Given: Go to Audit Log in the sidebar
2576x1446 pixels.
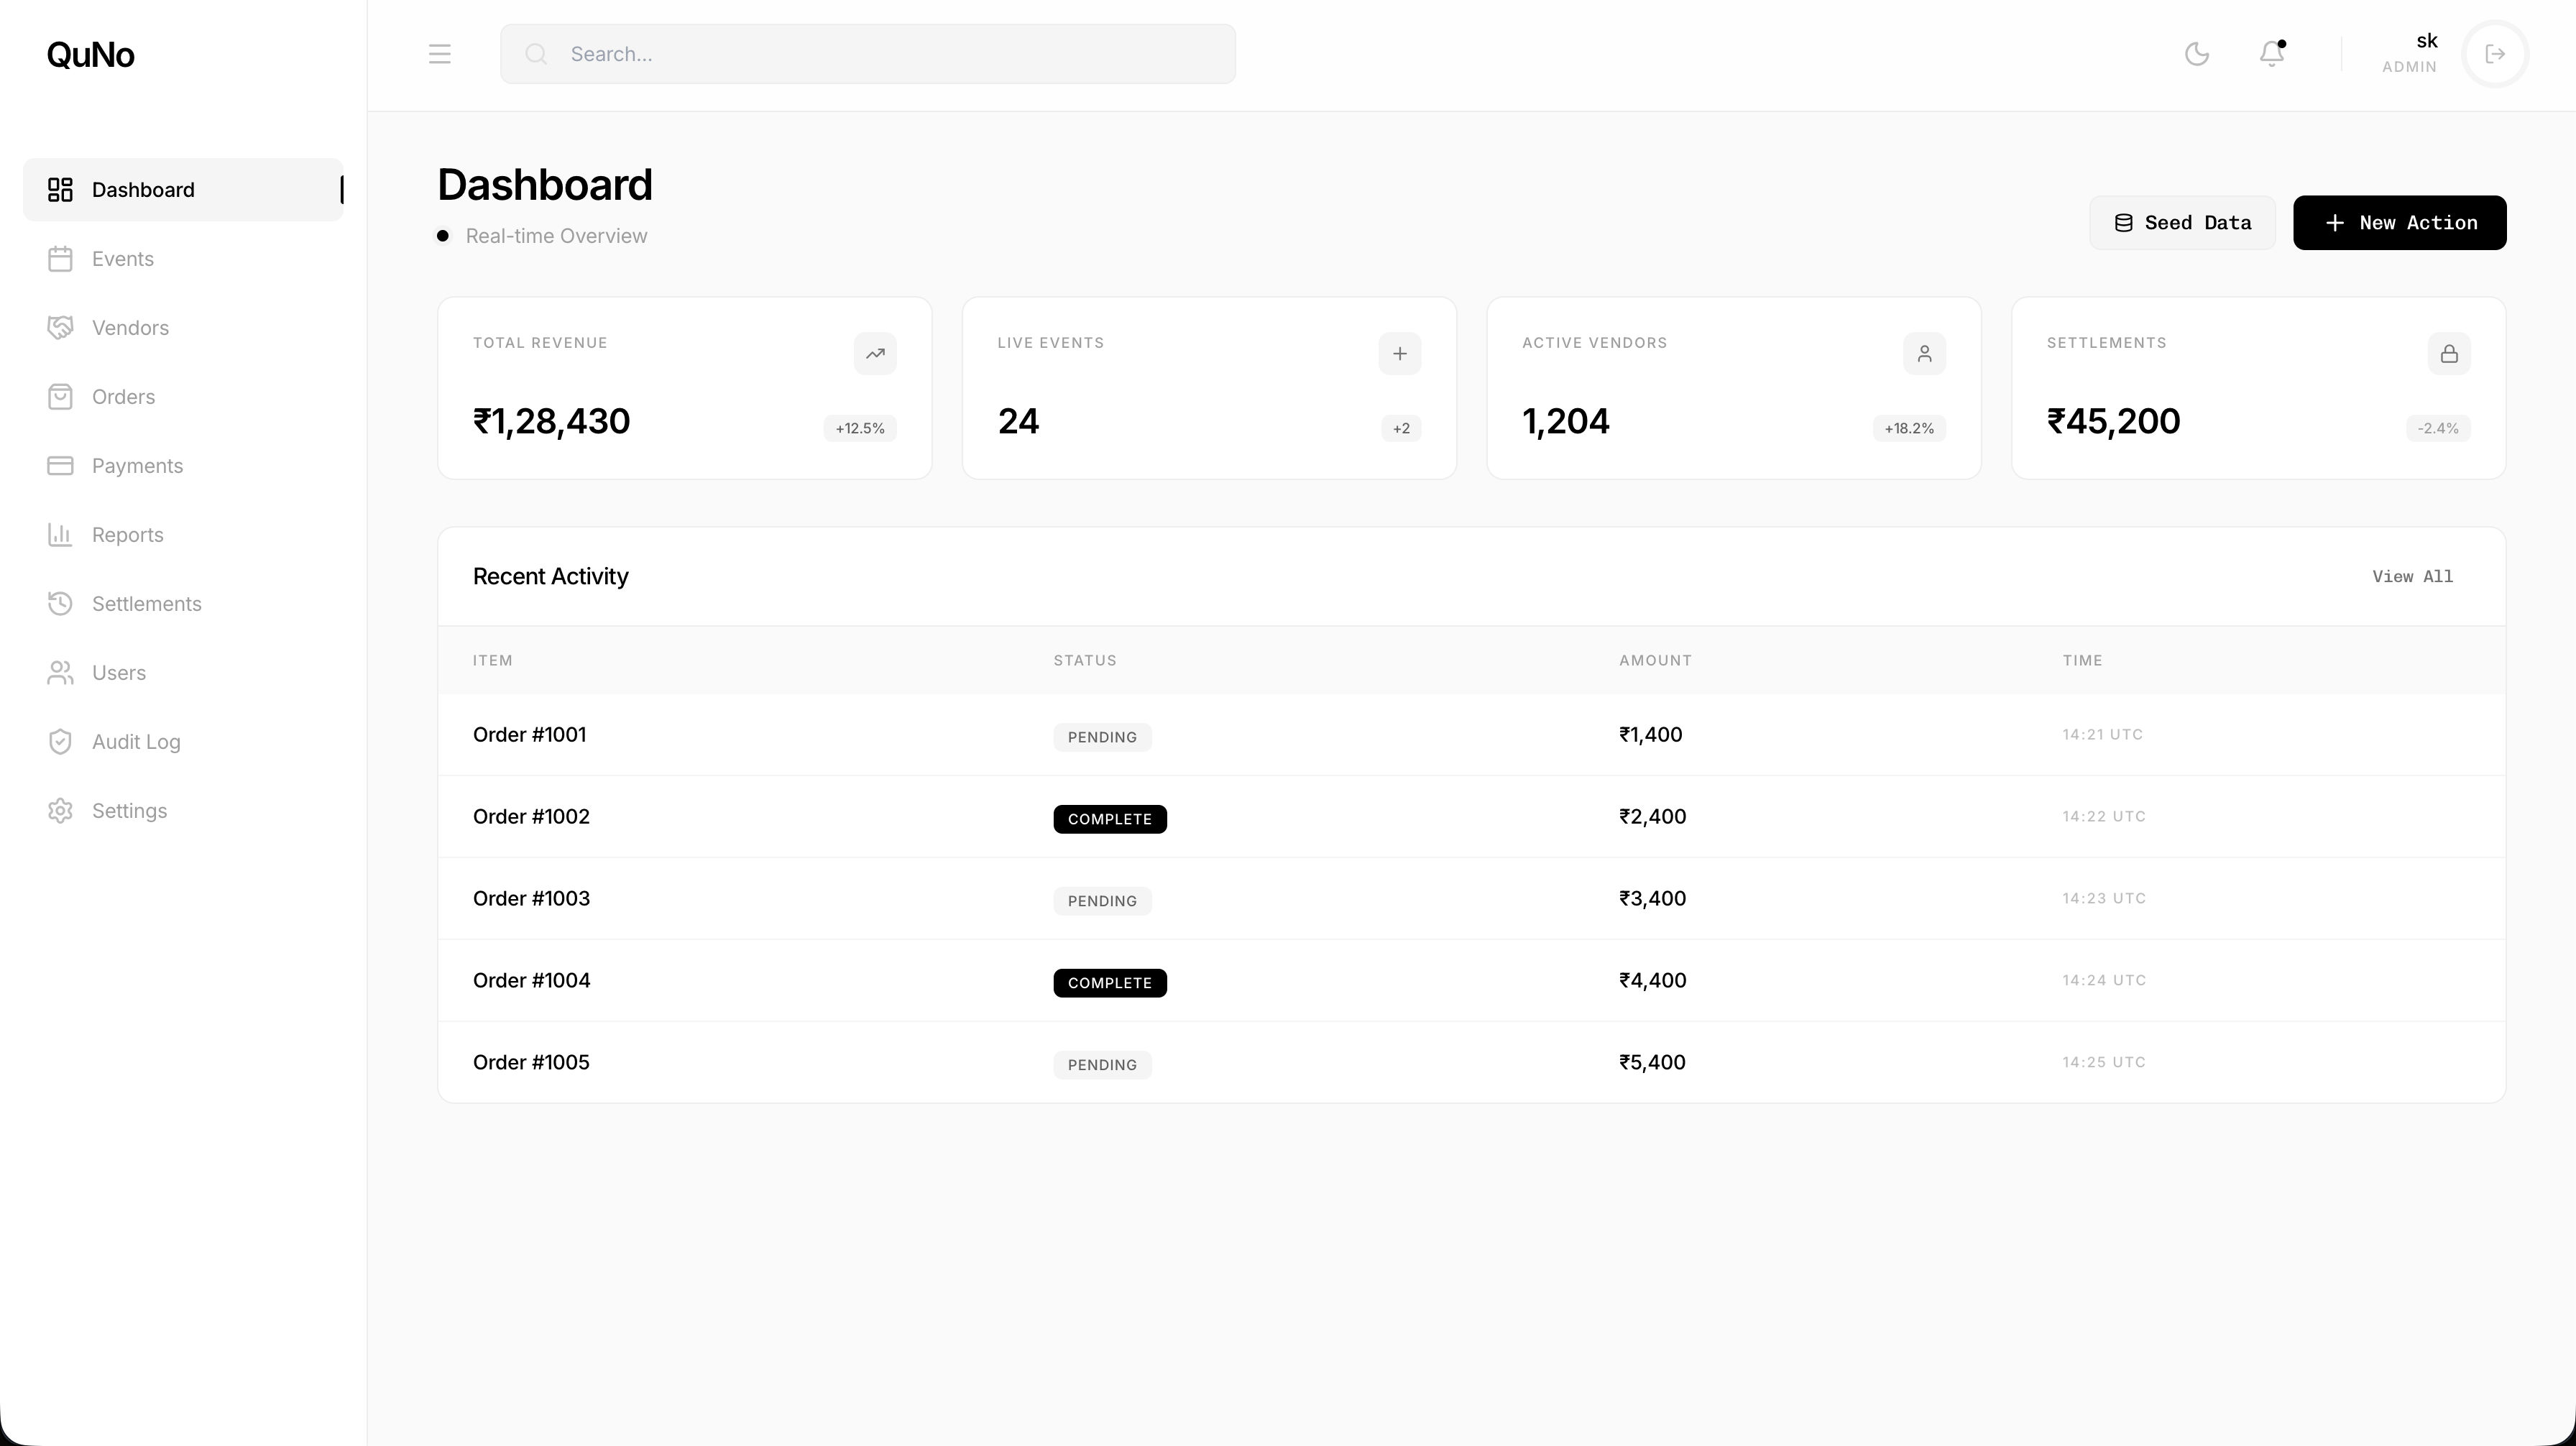Looking at the screenshot, I should (136, 742).
